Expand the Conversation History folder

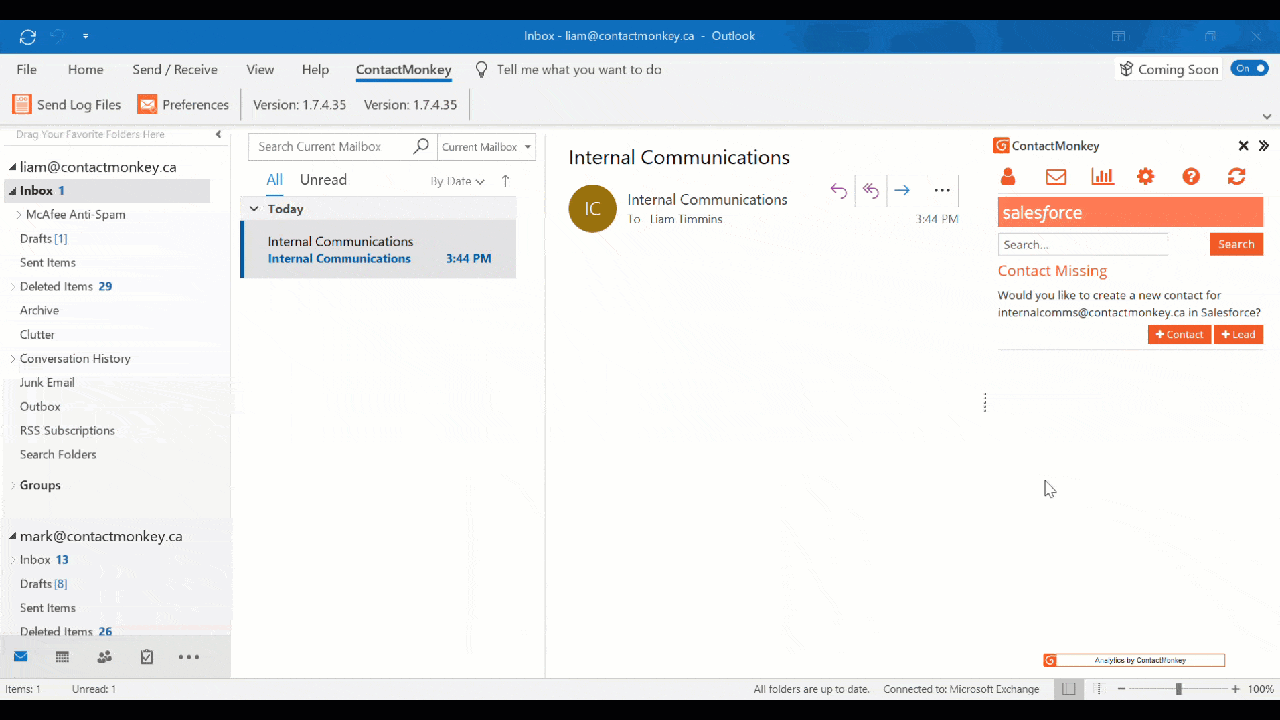pyautogui.click(x=13, y=359)
